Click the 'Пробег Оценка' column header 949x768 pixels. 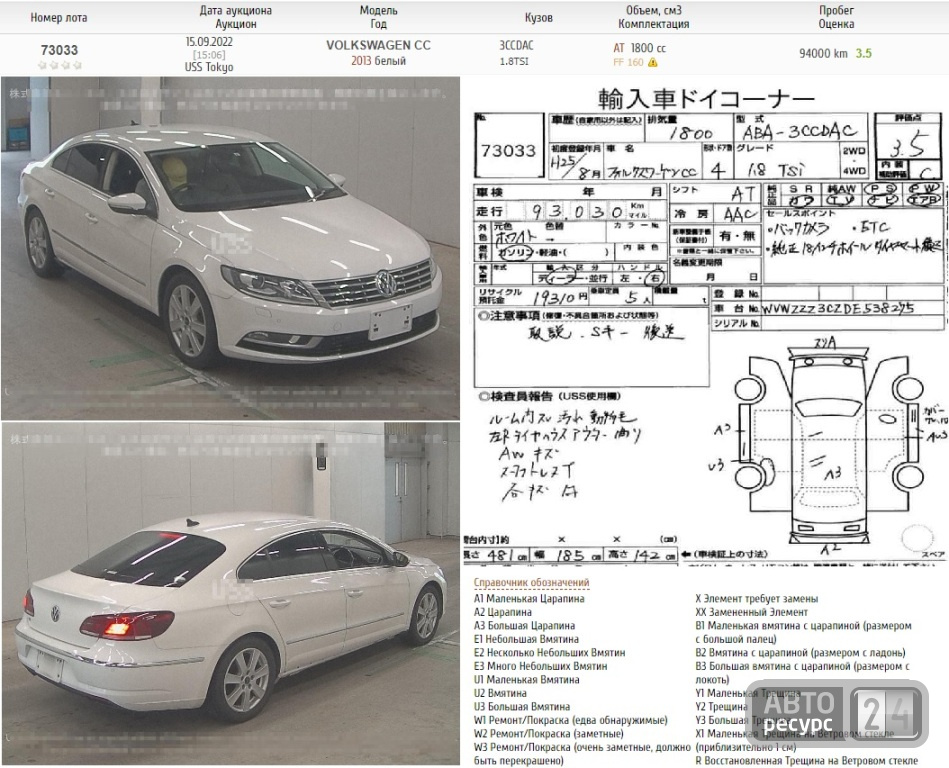836,17
